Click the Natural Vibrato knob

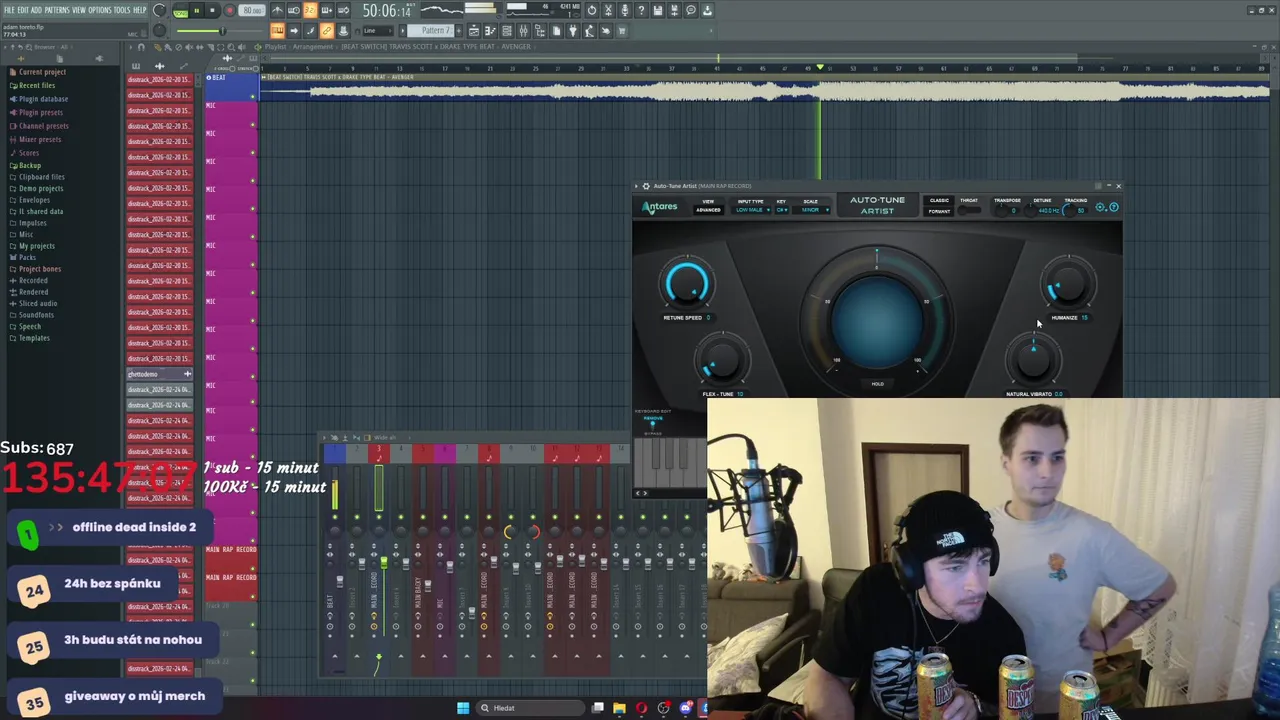coord(1034,361)
